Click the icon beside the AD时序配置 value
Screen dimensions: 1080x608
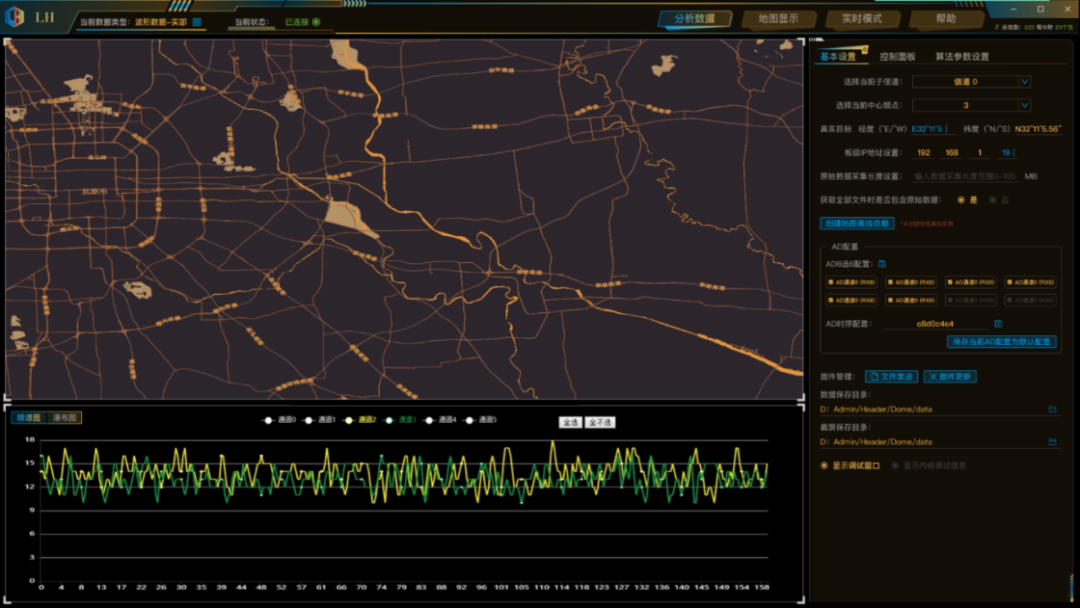[998, 324]
